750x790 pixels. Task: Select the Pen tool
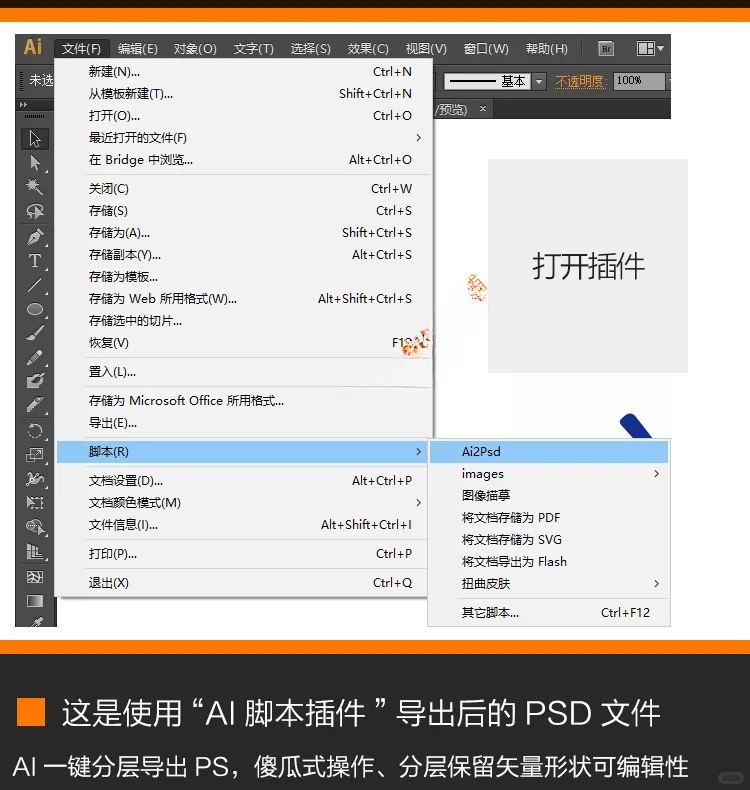point(35,236)
